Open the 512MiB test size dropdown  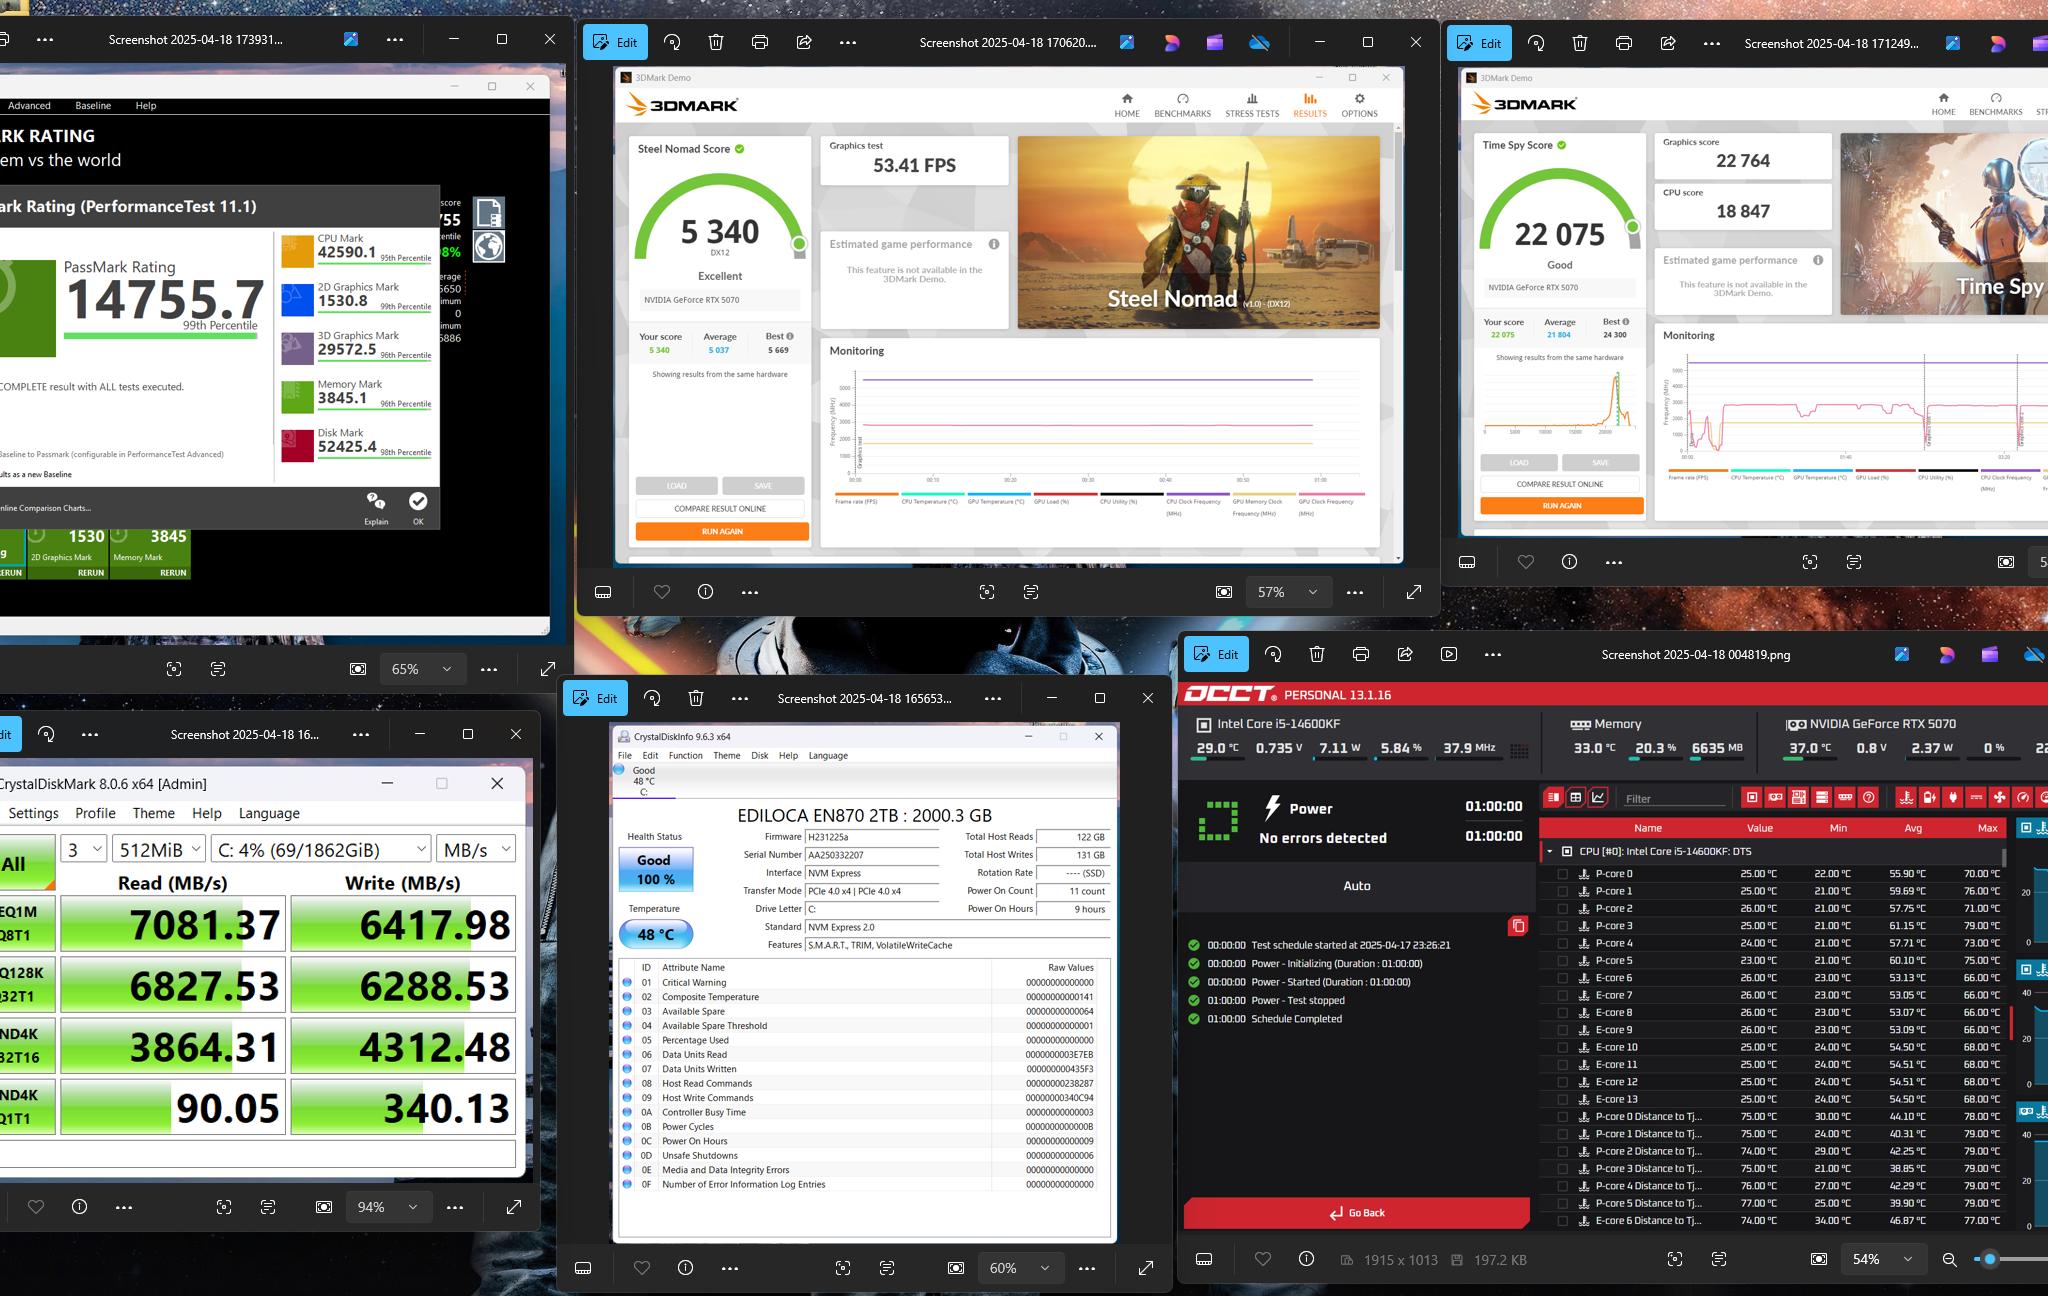click(159, 849)
